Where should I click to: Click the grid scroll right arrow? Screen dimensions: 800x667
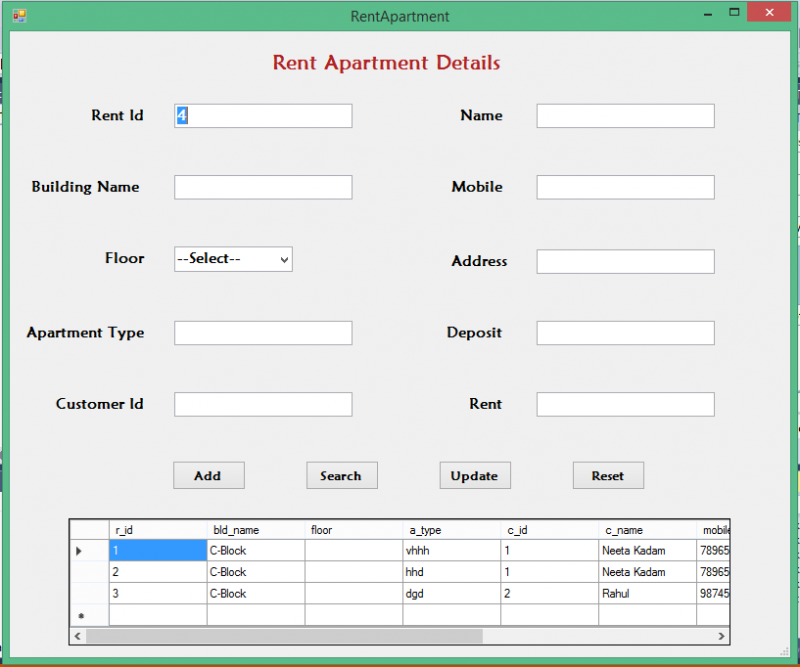pos(721,636)
